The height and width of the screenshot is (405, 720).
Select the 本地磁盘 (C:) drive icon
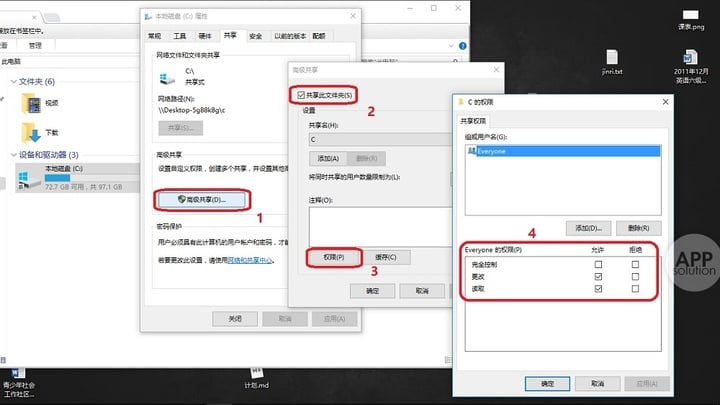29,180
